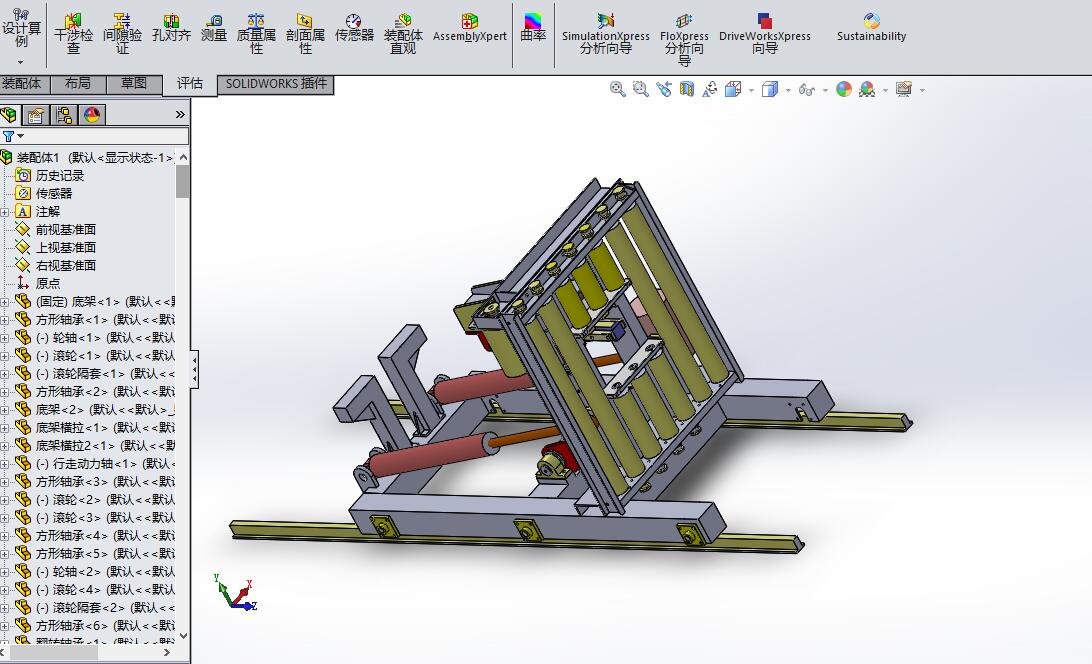Viewport: 1092px width, 664px height.
Task: Click Hide/Show Items glasses icon
Action: [806, 89]
